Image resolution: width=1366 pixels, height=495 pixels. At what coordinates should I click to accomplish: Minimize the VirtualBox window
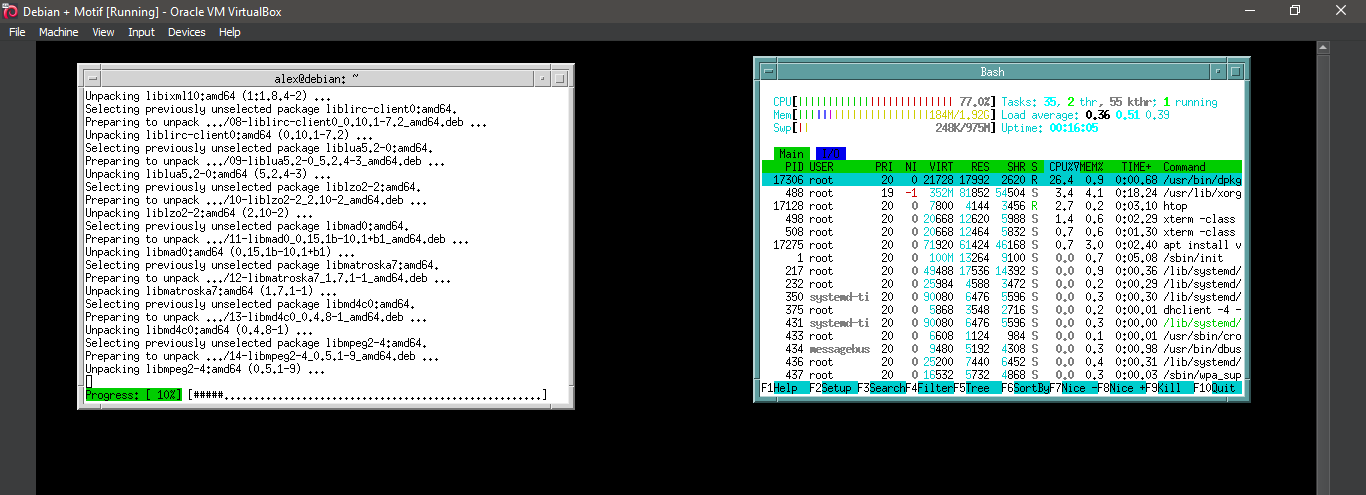point(1249,10)
